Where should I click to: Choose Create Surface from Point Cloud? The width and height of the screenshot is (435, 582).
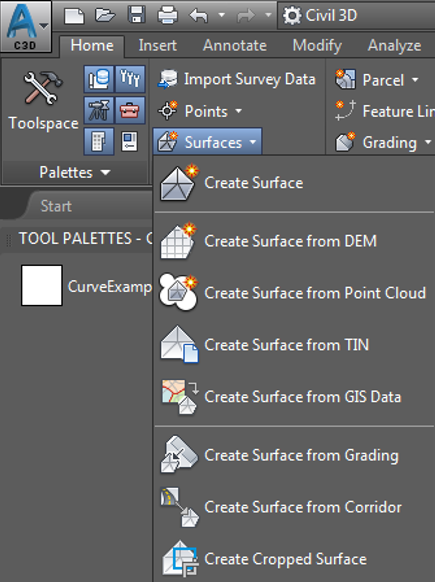294,293
